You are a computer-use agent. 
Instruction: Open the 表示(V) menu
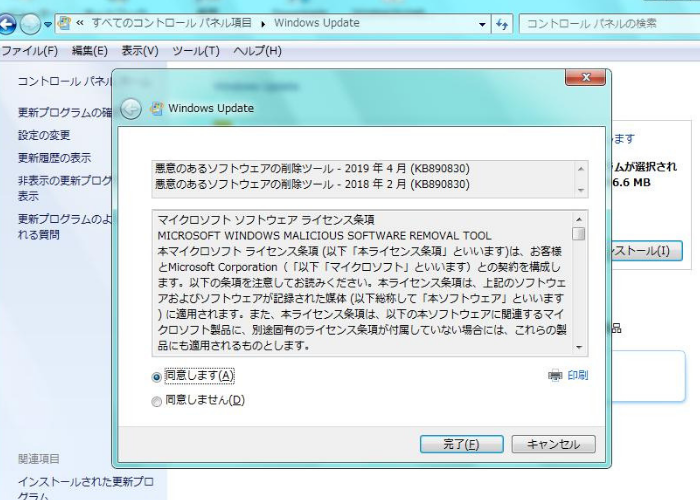point(140,51)
